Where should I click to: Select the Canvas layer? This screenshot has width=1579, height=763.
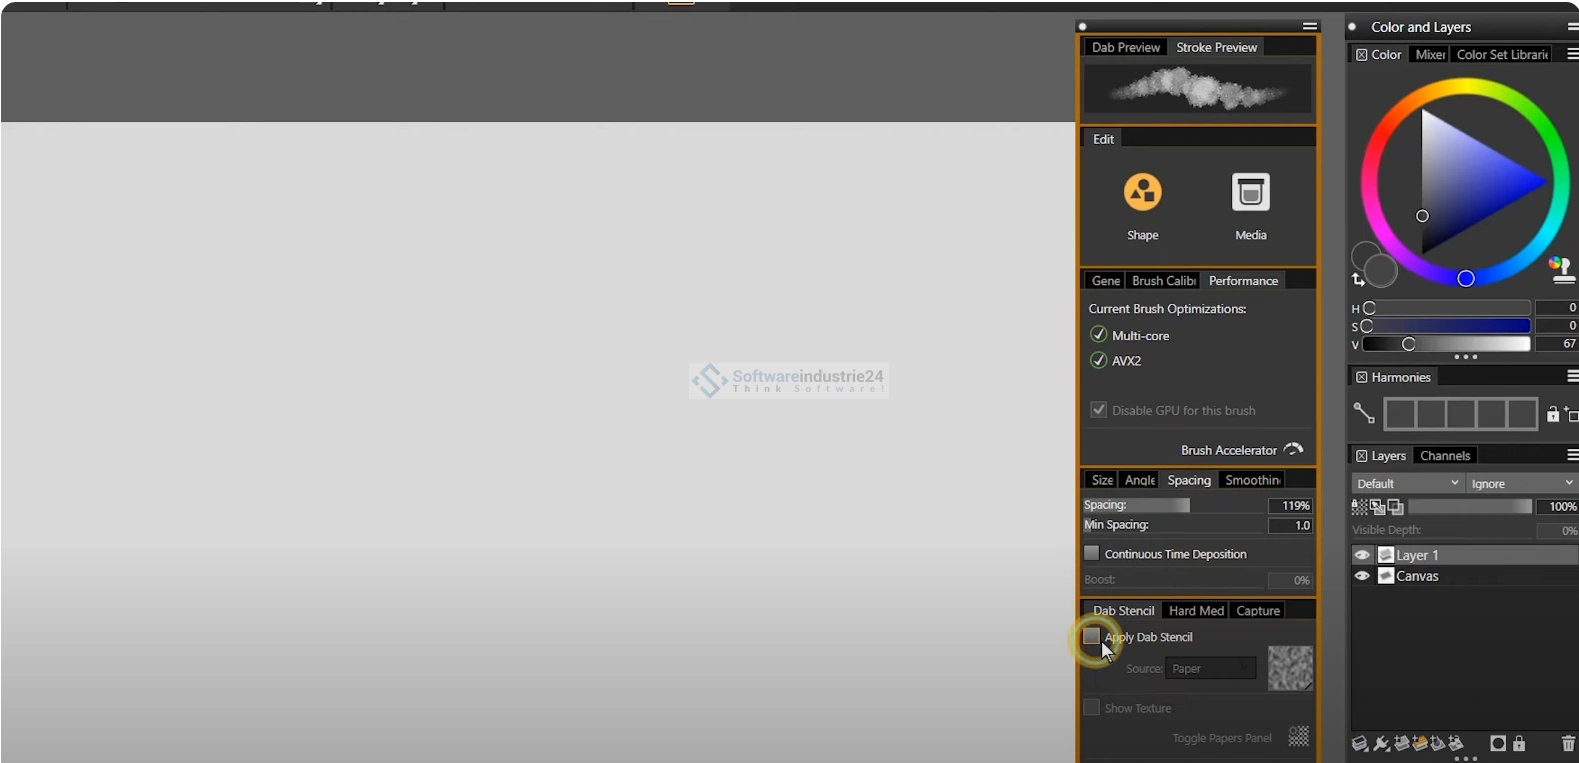point(1417,576)
